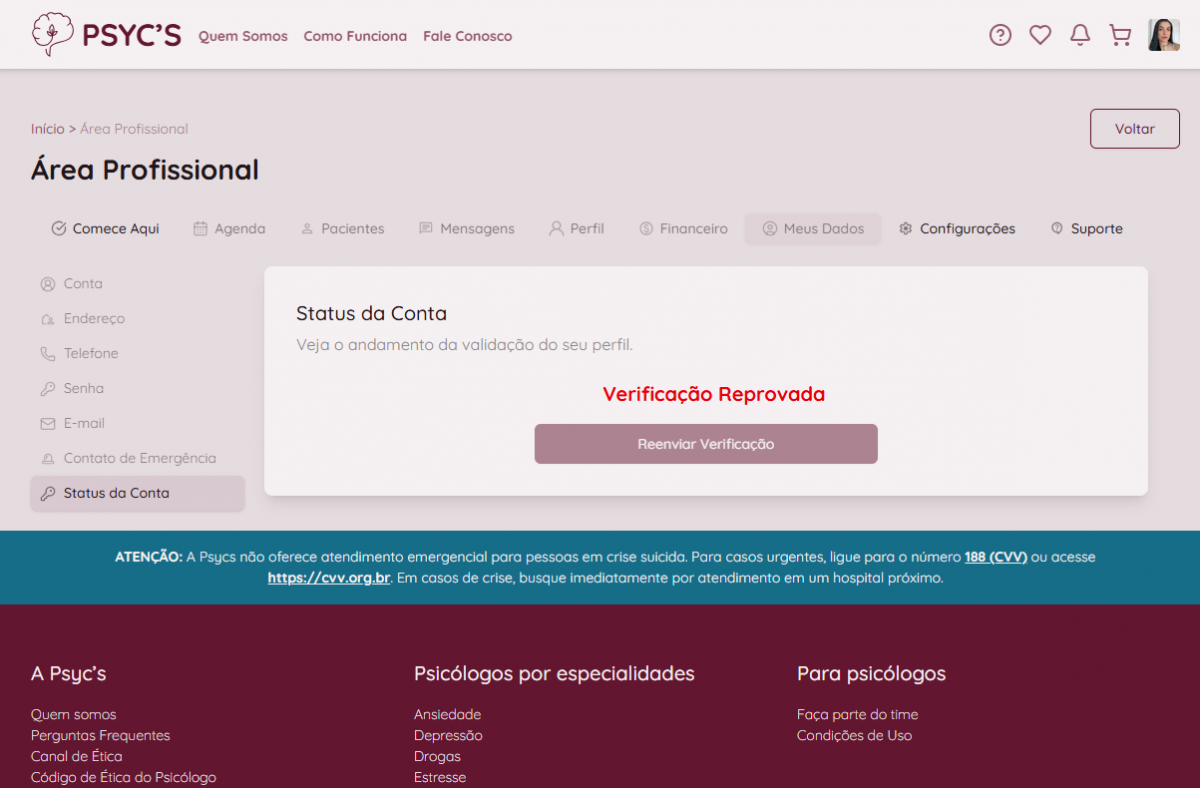
Task: Switch to the Agenda tab
Action: pos(229,229)
